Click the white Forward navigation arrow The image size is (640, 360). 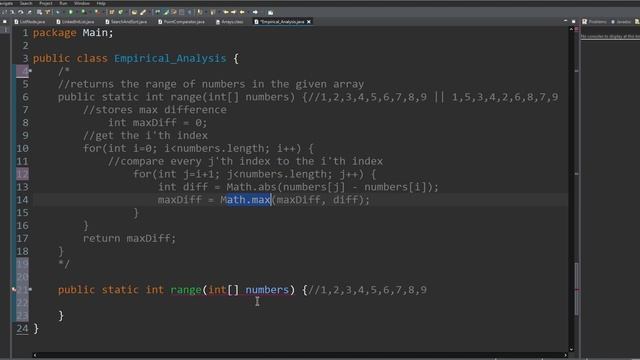click(x=255, y=12)
